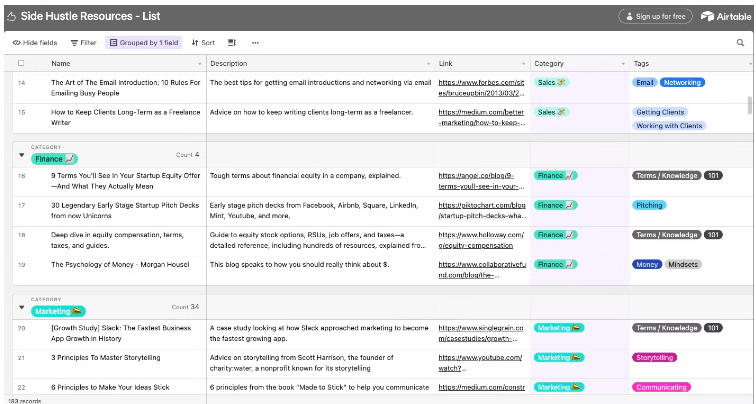Click the Networking tag
756x404 pixels.
(682, 82)
